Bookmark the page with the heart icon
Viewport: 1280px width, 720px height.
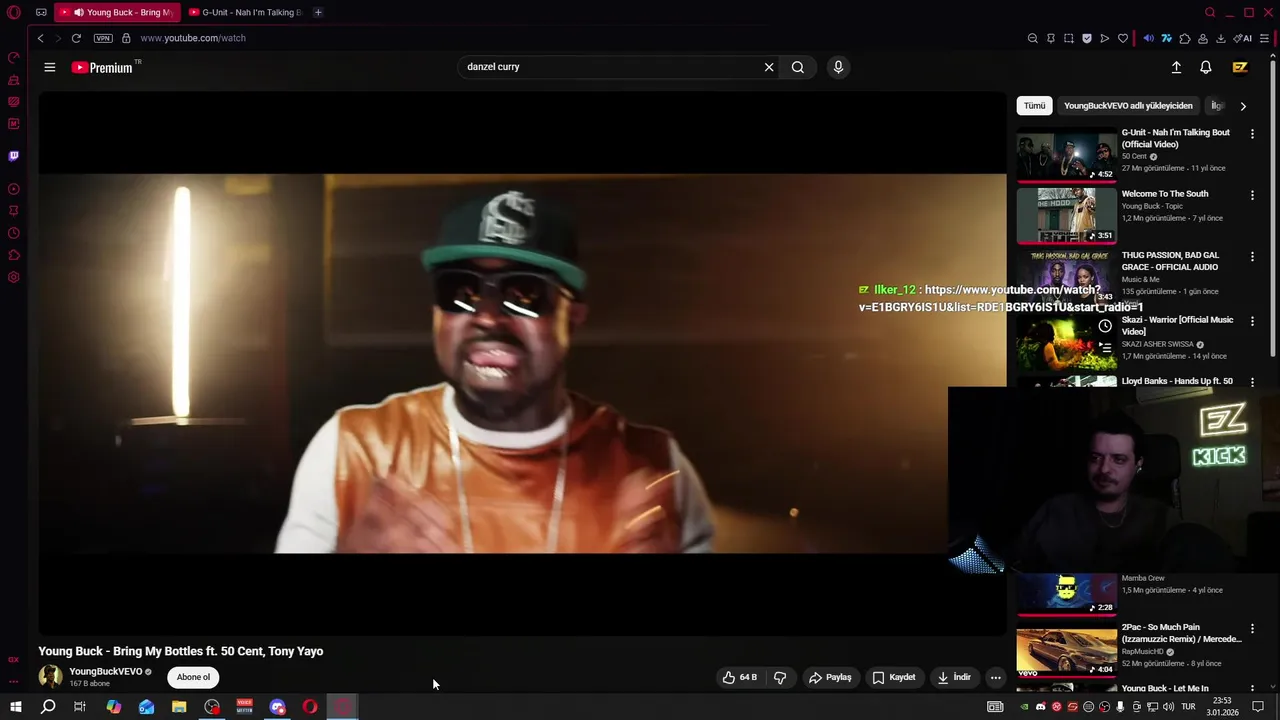[1122, 38]
